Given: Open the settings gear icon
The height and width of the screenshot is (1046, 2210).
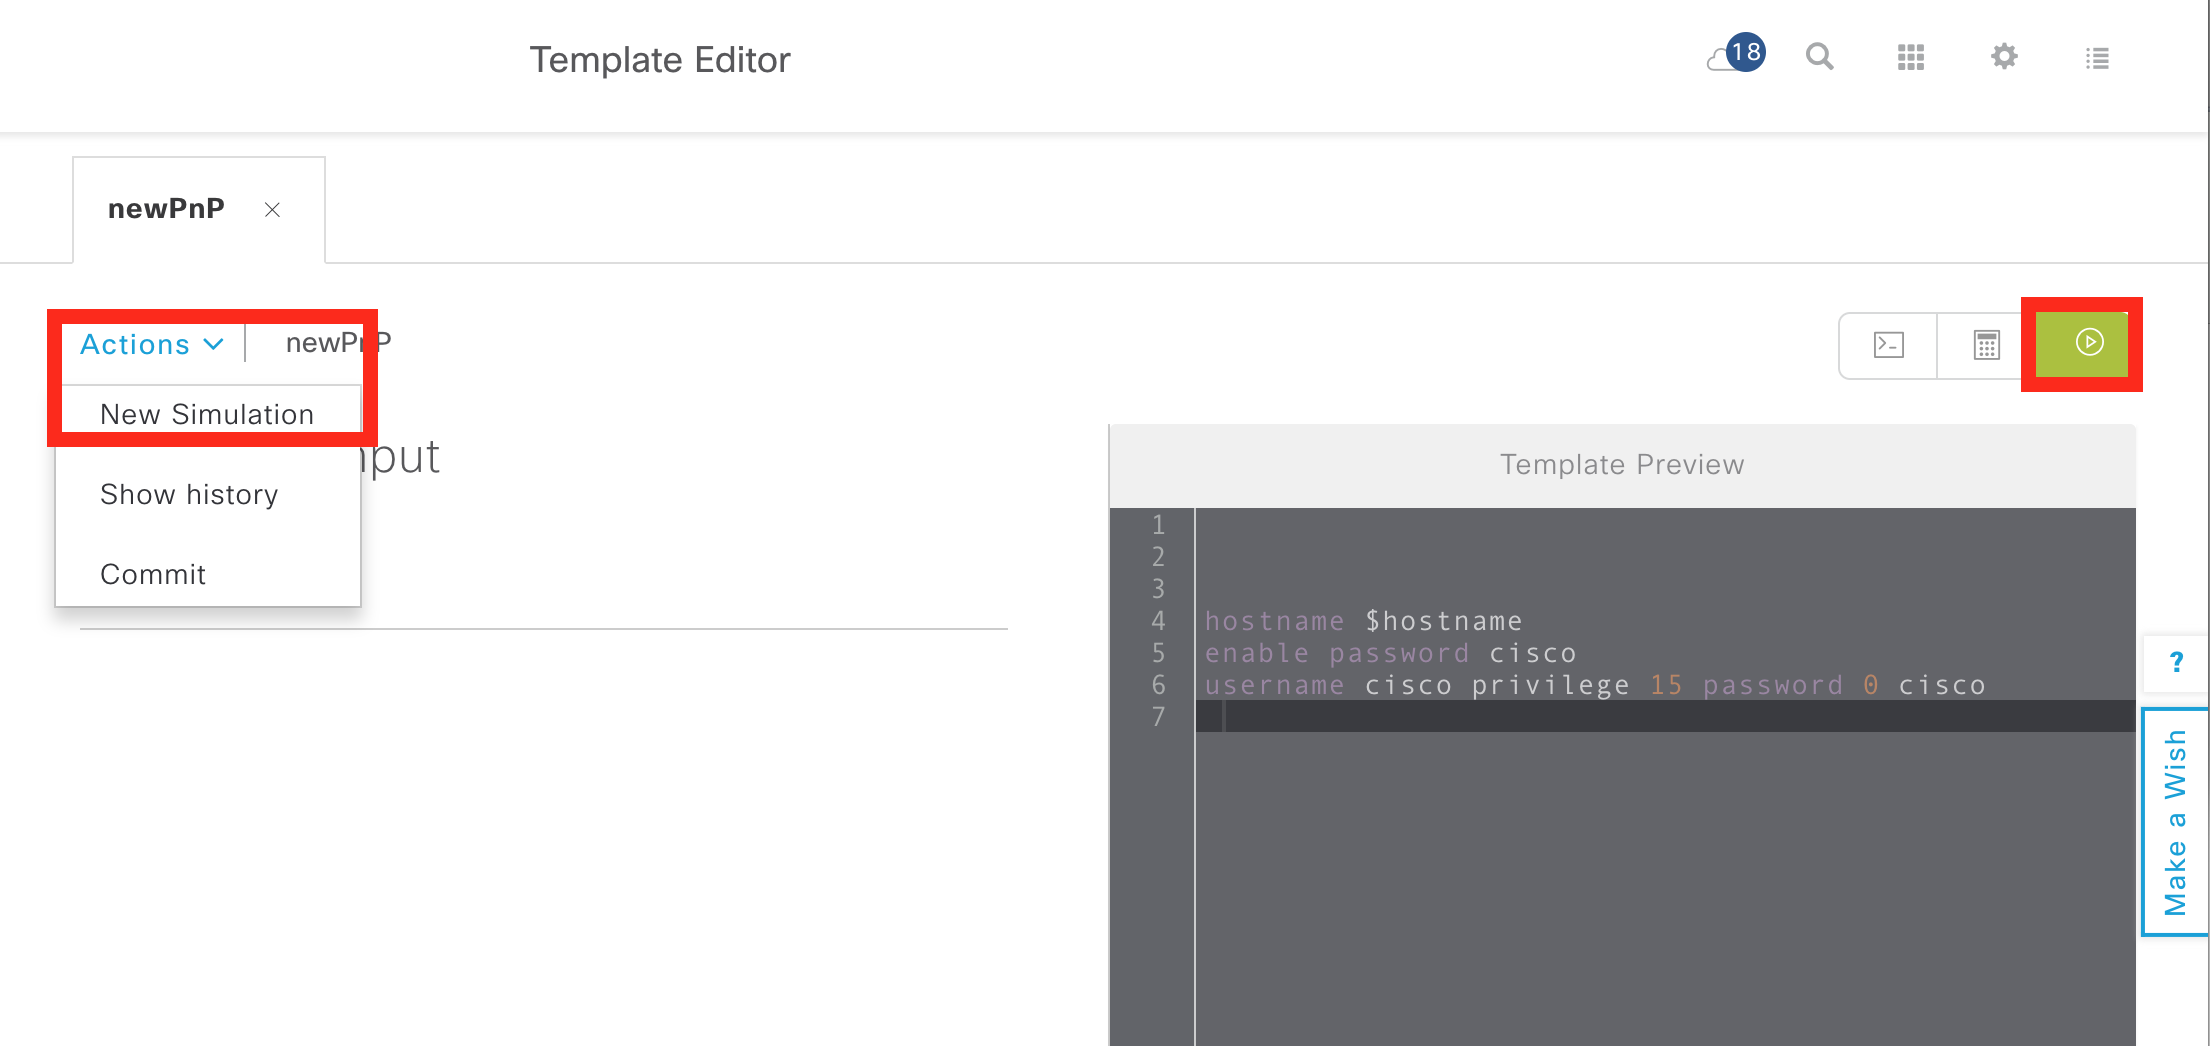Looking at the screenshot, I should 2004,57.
